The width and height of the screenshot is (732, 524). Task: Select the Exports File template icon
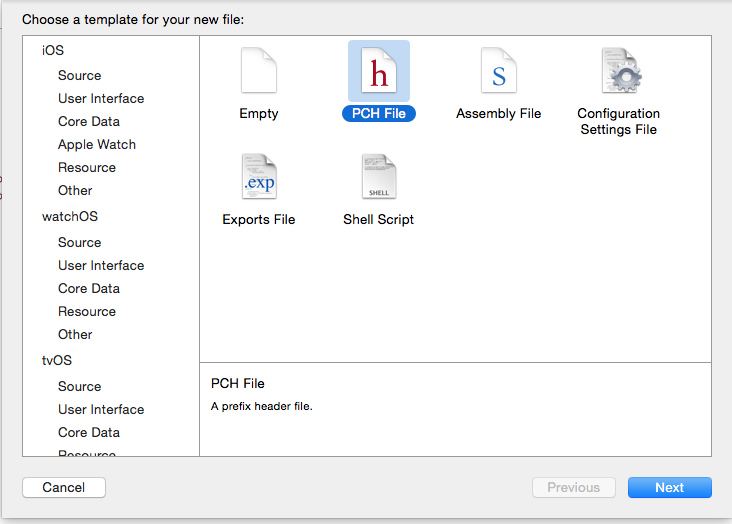pos(258,177)
